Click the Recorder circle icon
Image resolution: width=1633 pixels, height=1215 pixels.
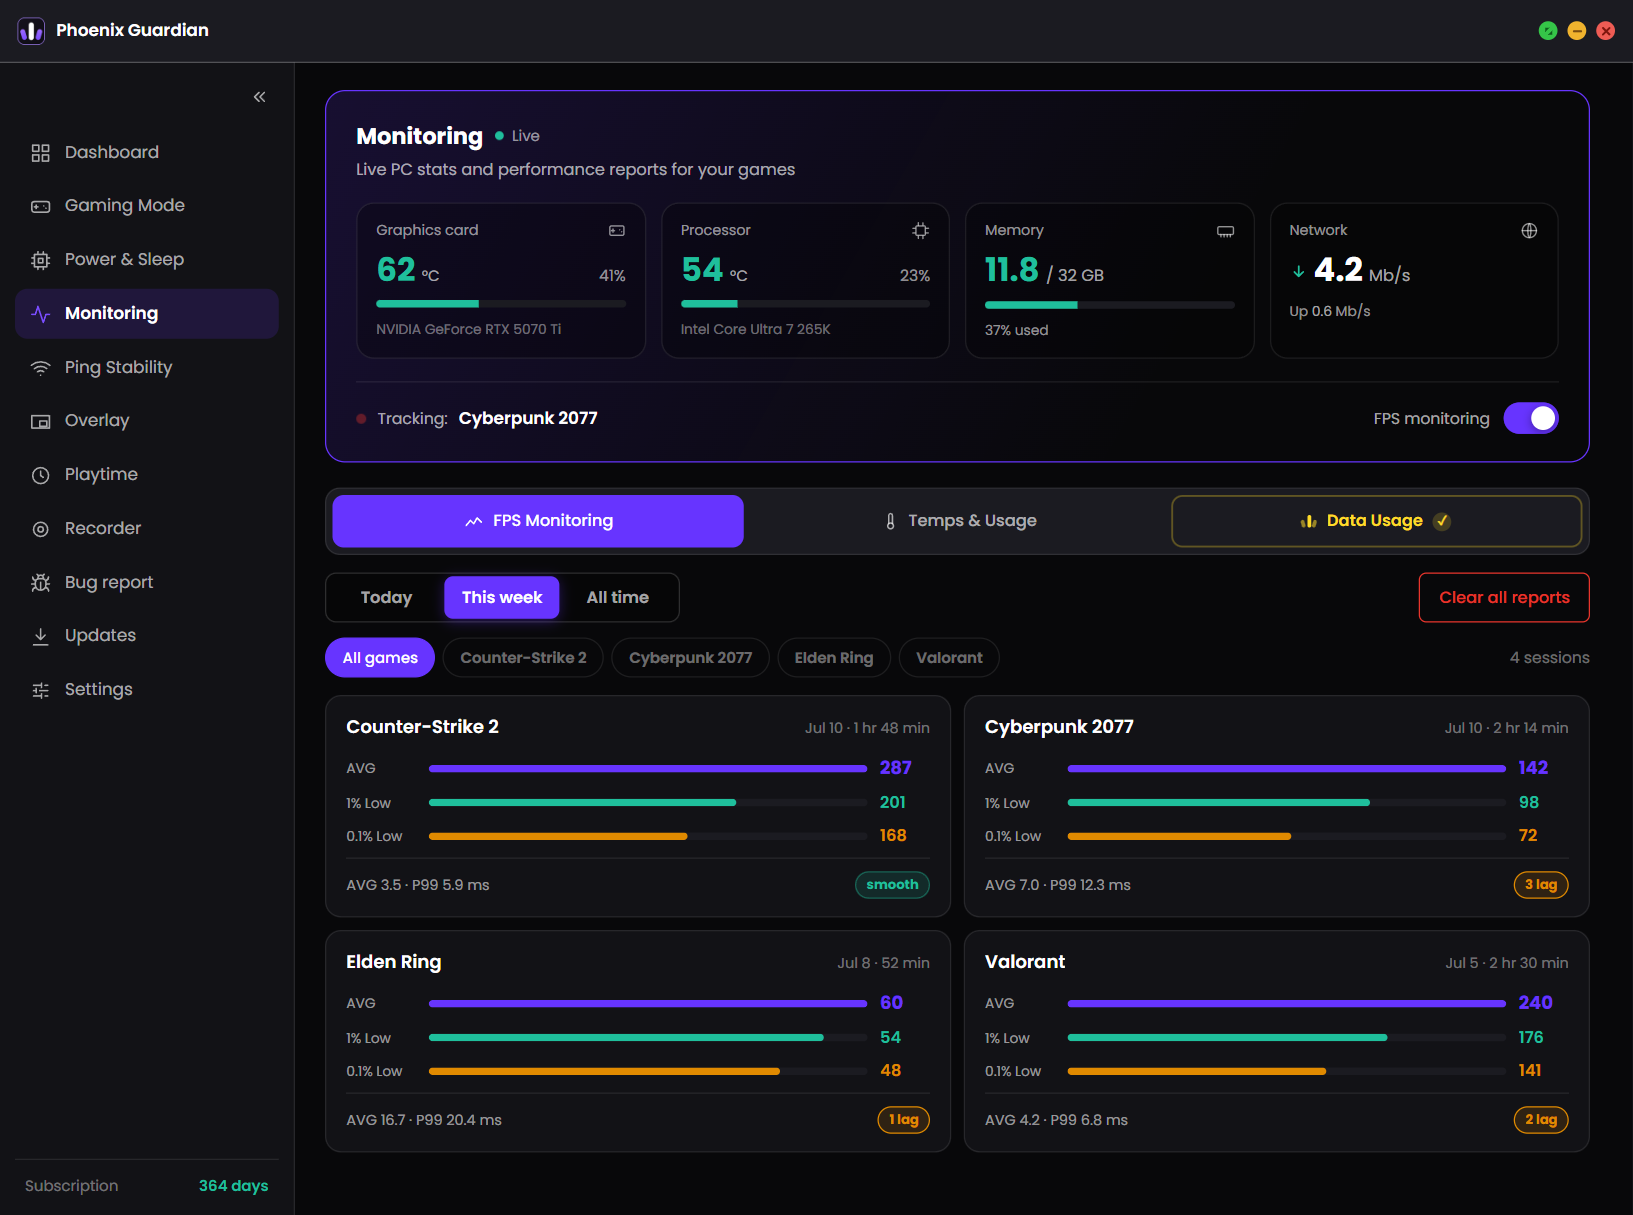[40, 529]
